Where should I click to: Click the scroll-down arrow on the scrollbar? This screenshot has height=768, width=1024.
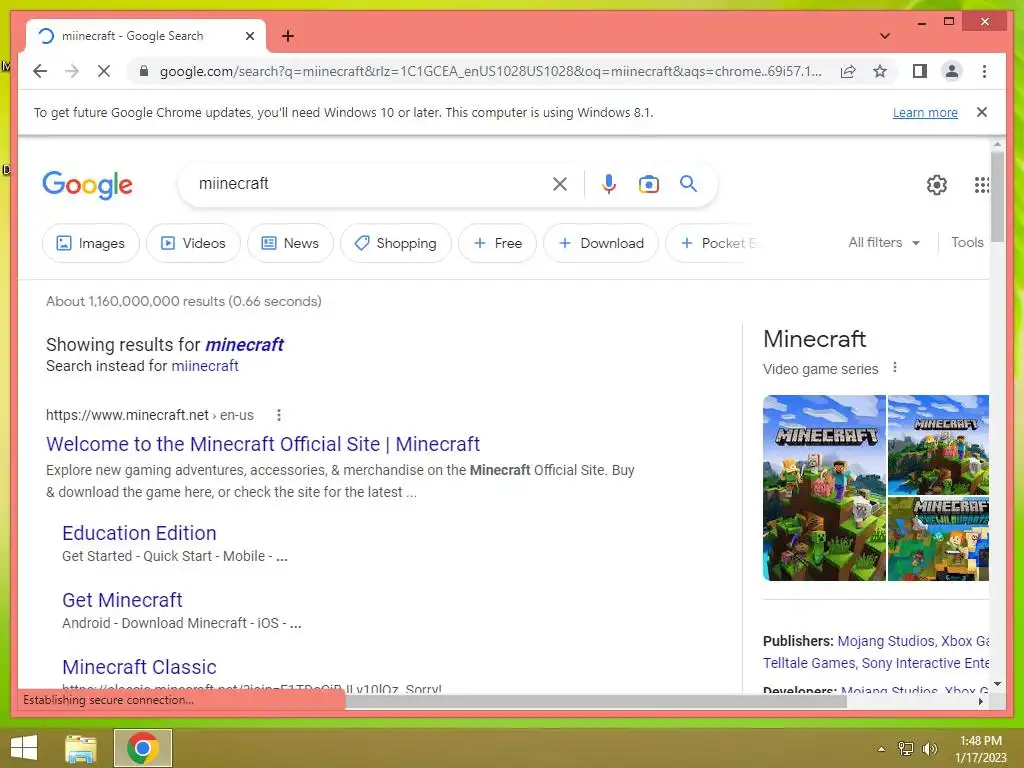[997, 684]
